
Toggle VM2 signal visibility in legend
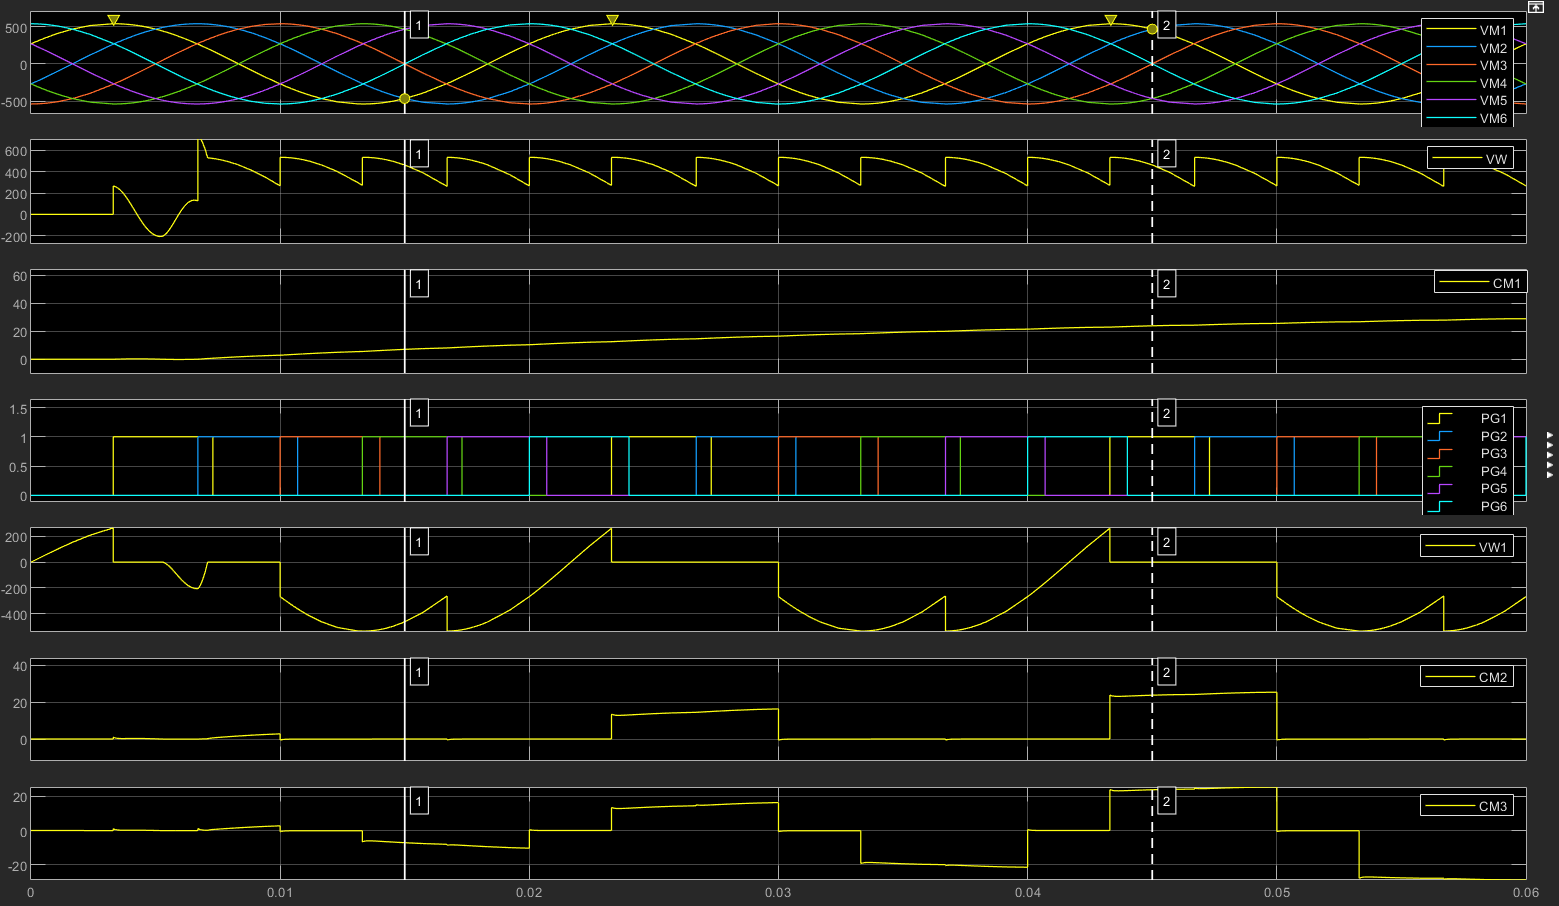click(1468, 48)
